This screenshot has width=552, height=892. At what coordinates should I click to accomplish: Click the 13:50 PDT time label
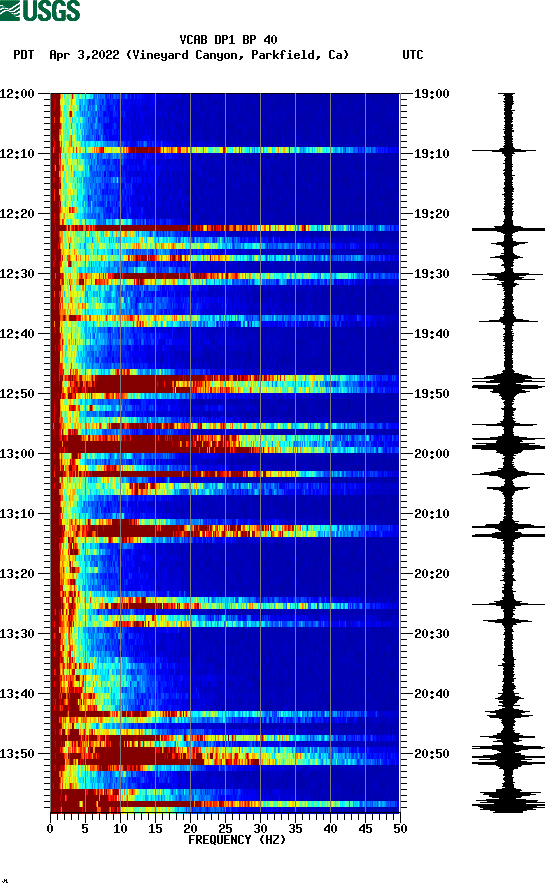tap(17, 754)
